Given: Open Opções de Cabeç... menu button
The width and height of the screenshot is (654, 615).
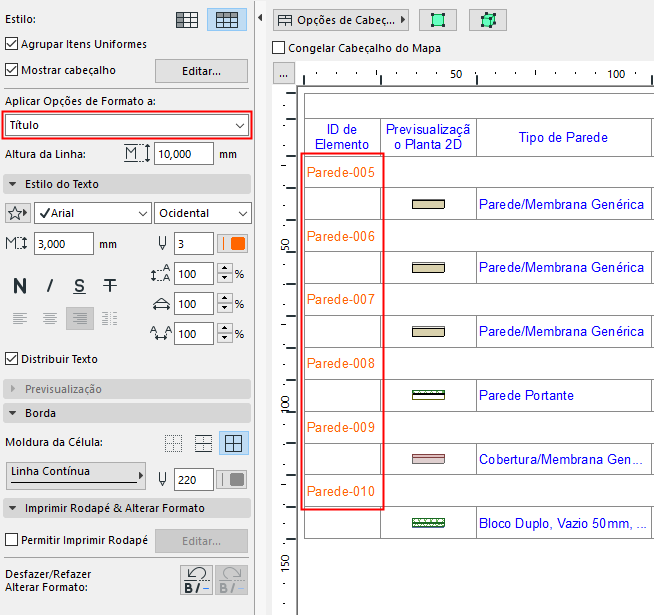Looking at the screenshot, I should [x=341, y=20].
